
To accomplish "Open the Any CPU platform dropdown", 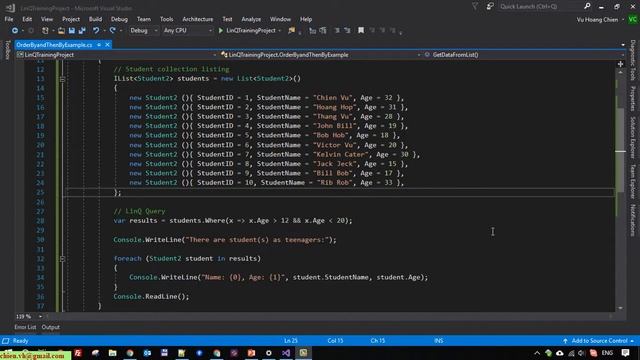I will [x=187, y=31].
